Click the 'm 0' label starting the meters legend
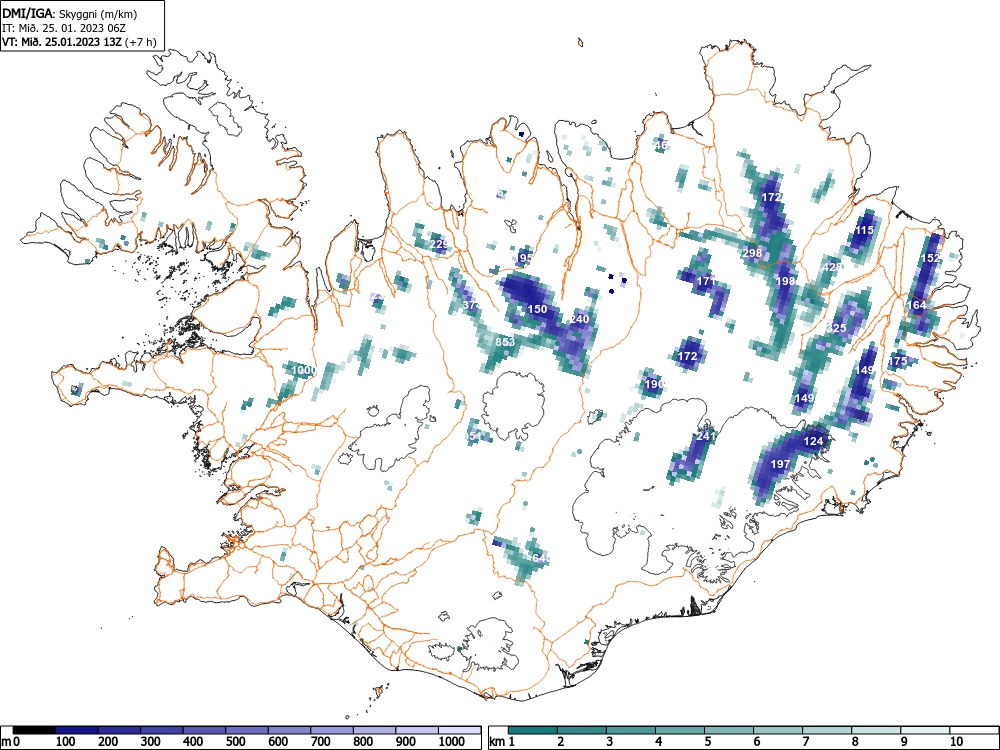1000x750 pixels. (10, 741)
